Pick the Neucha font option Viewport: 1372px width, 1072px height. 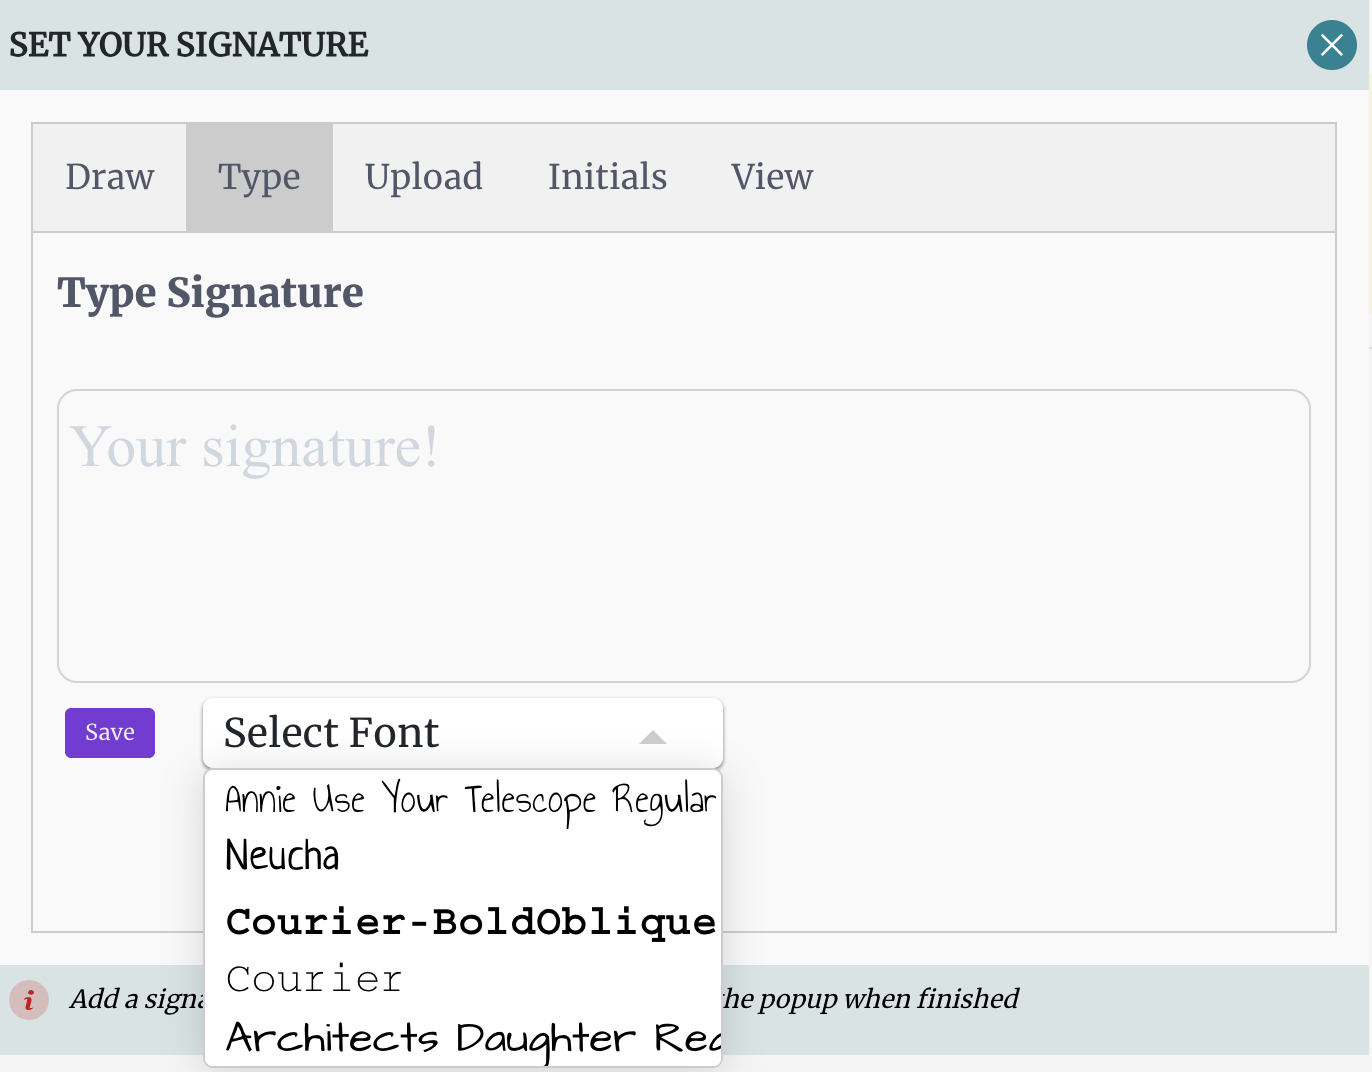463,857
